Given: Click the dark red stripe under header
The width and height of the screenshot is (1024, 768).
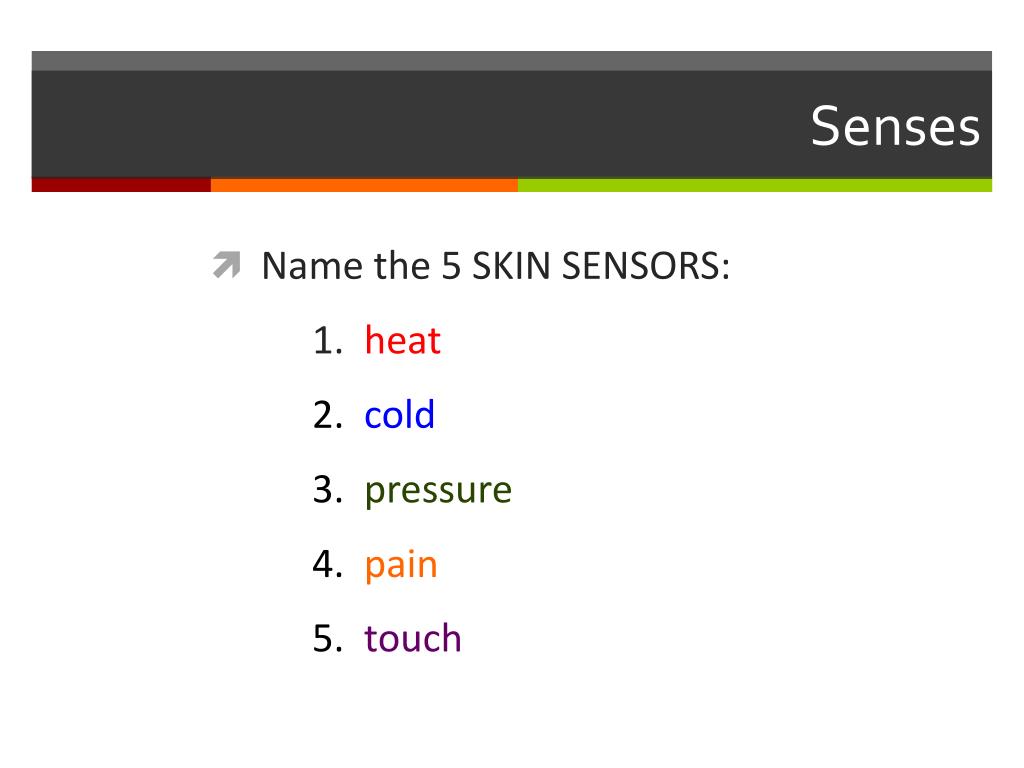Looking at the screenshot, I should (121, 185).
